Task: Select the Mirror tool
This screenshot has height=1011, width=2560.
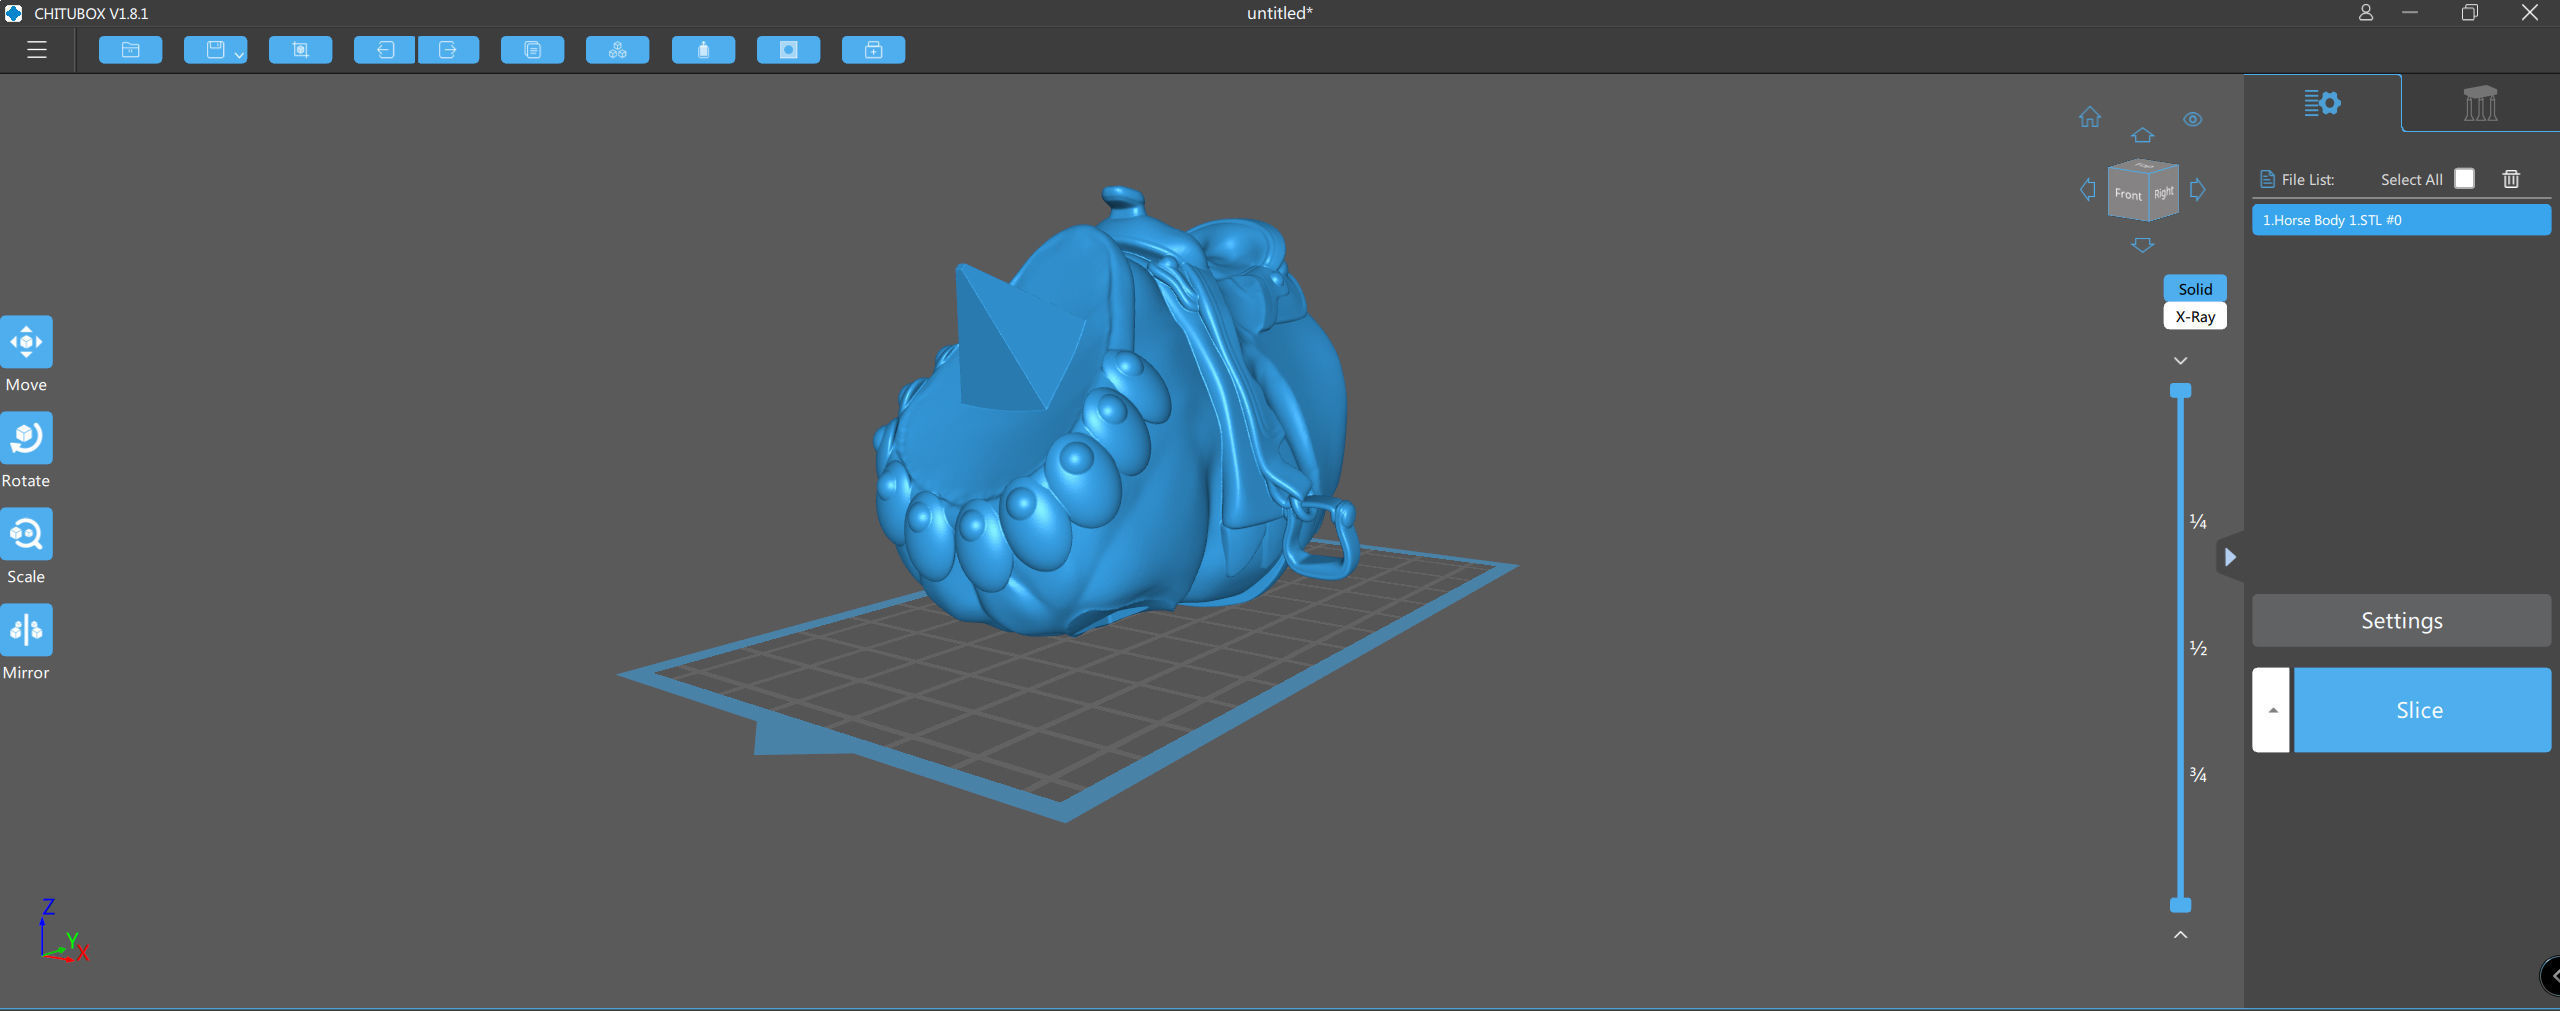Action: (26, 630)
